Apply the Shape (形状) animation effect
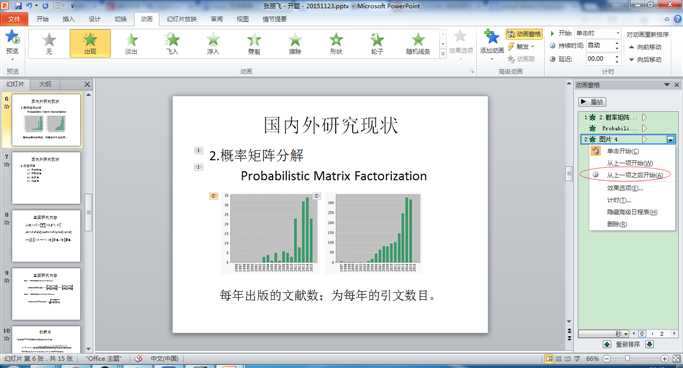Screen dimensions: 683x368 click(x=336, y=43)
